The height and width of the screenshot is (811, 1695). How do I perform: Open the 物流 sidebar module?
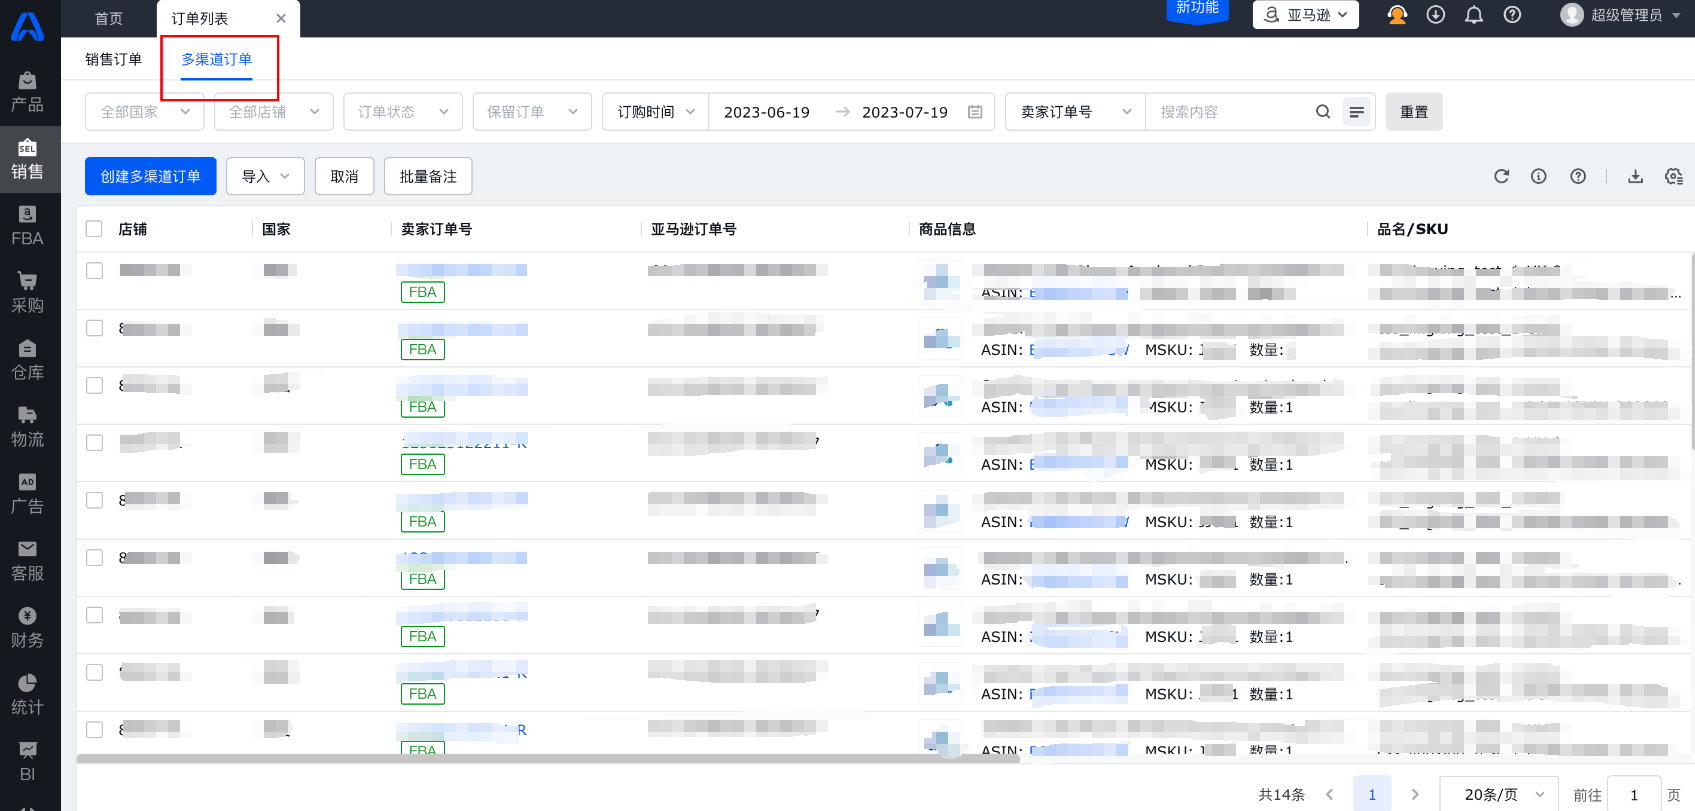coord(27,427)
